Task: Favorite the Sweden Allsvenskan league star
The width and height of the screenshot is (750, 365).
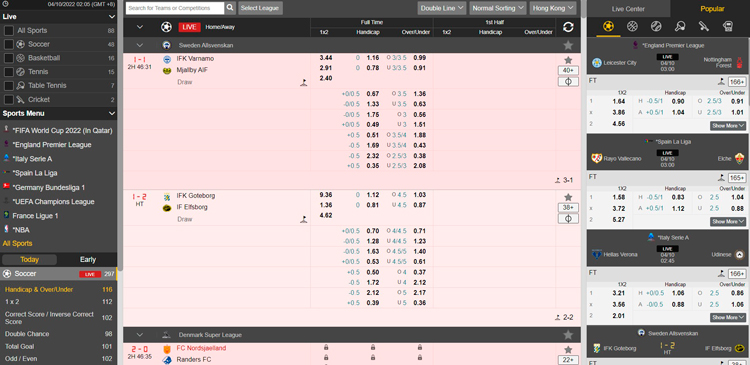Action: (568, 45)
